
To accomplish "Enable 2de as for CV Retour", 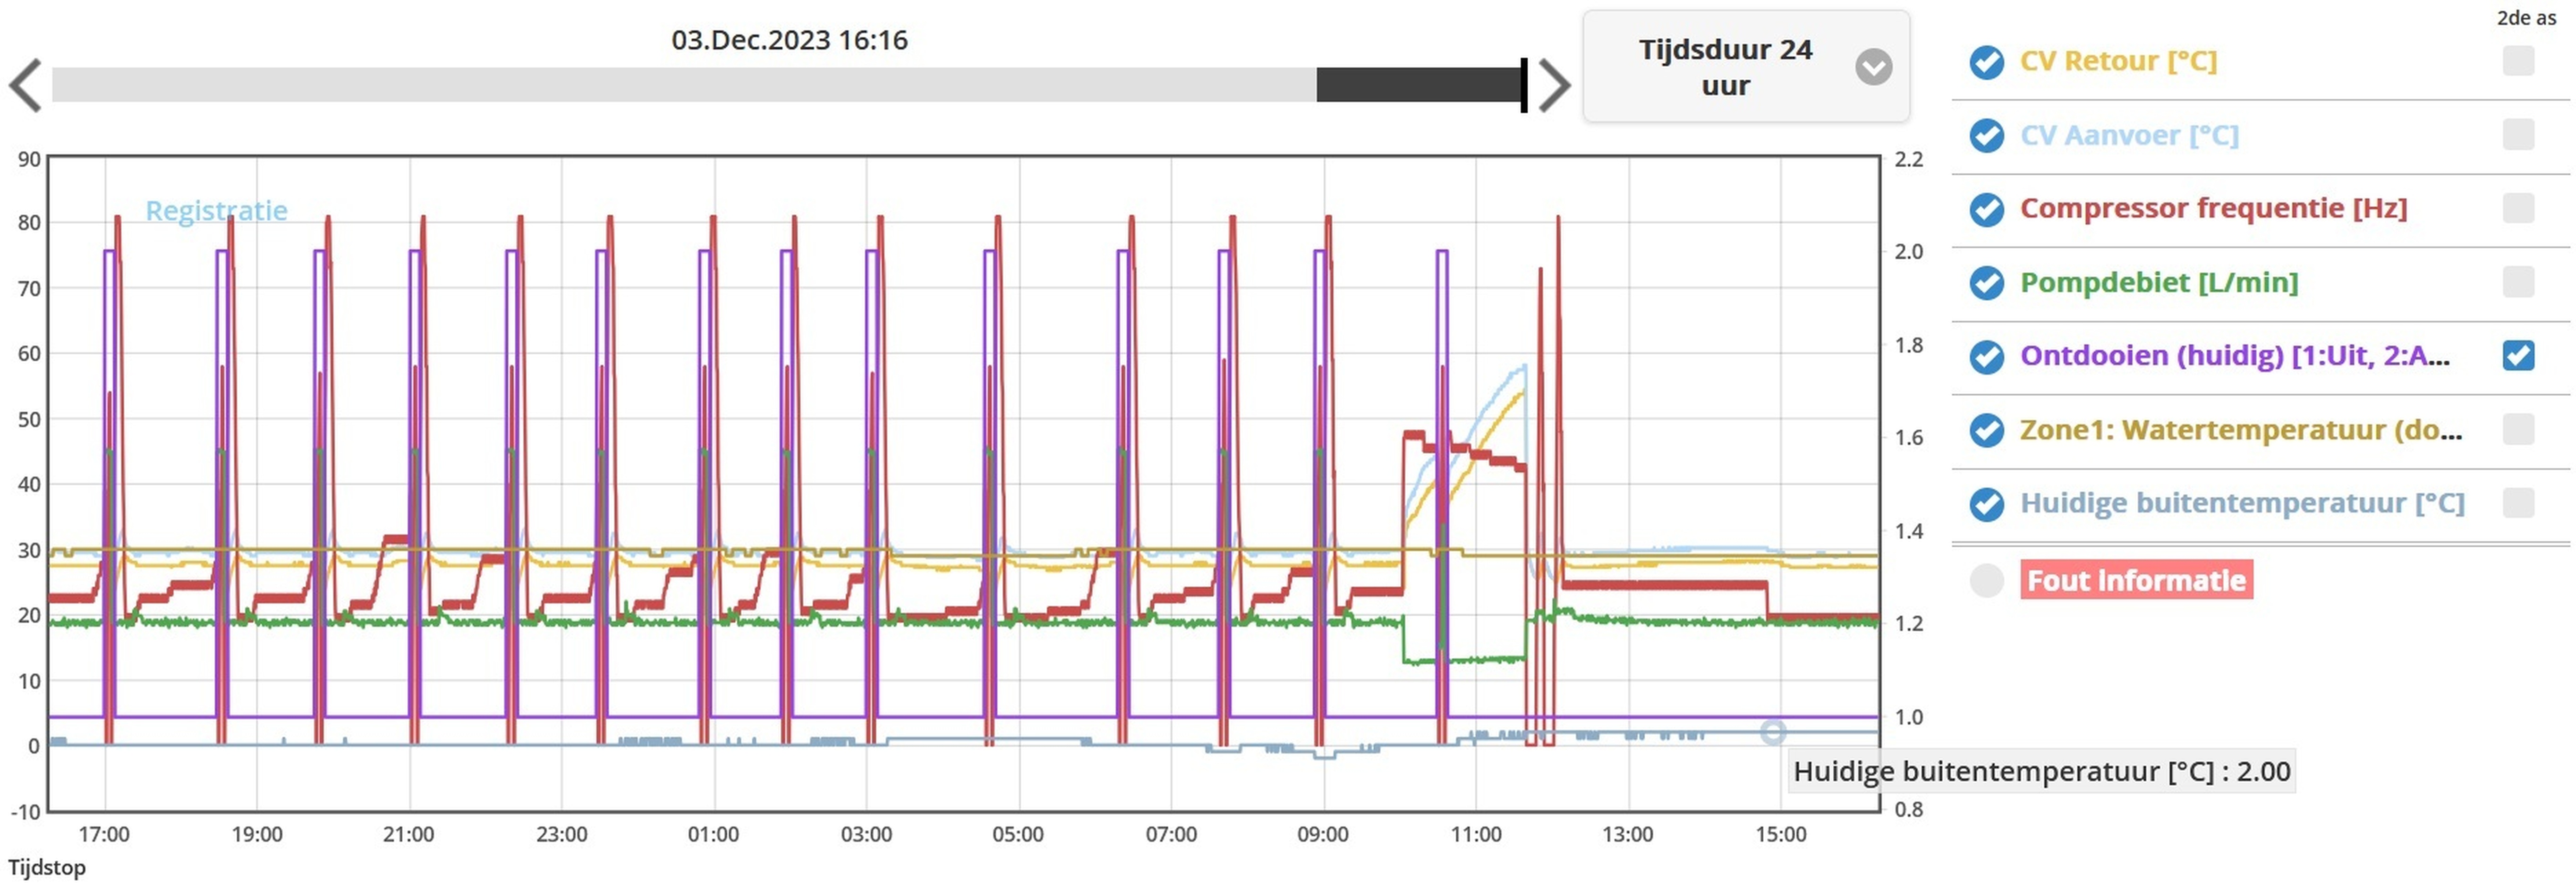I will tap(2518, 61).
